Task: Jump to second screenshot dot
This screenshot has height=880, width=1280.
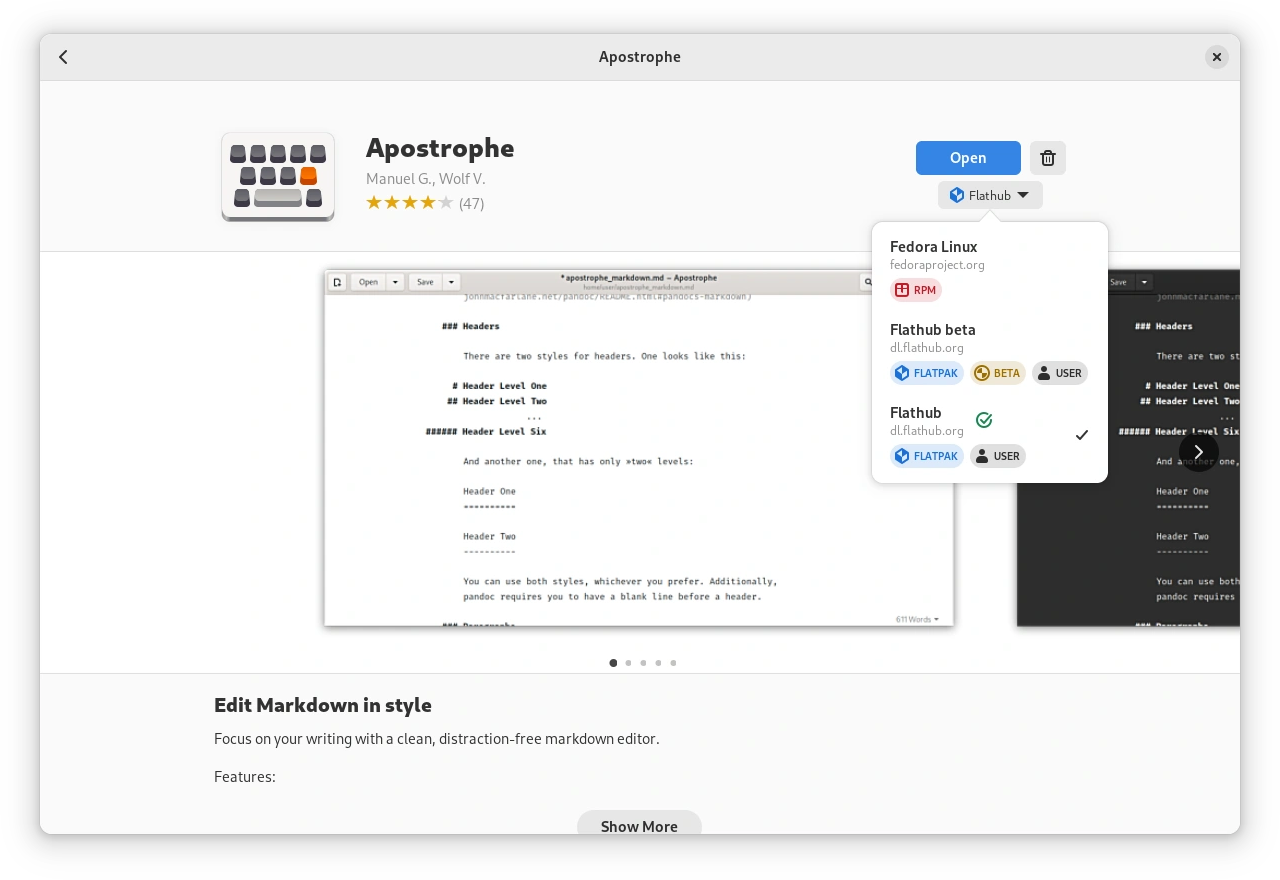Action: [628, 663]
